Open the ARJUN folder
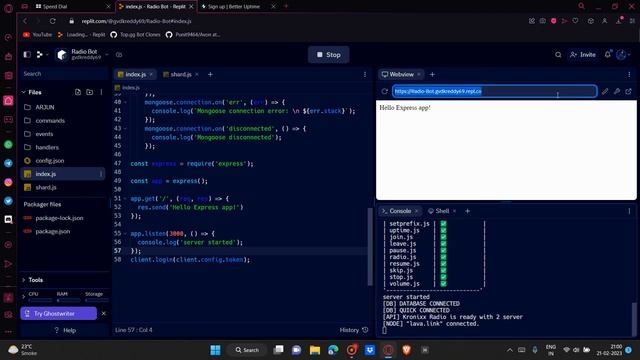The image size is (640, 360). 63,107
